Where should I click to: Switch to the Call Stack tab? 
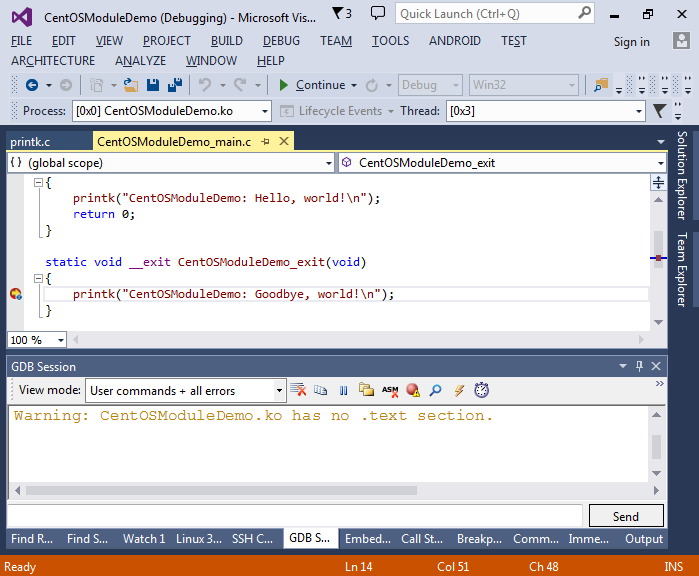[x=422, y=539]
